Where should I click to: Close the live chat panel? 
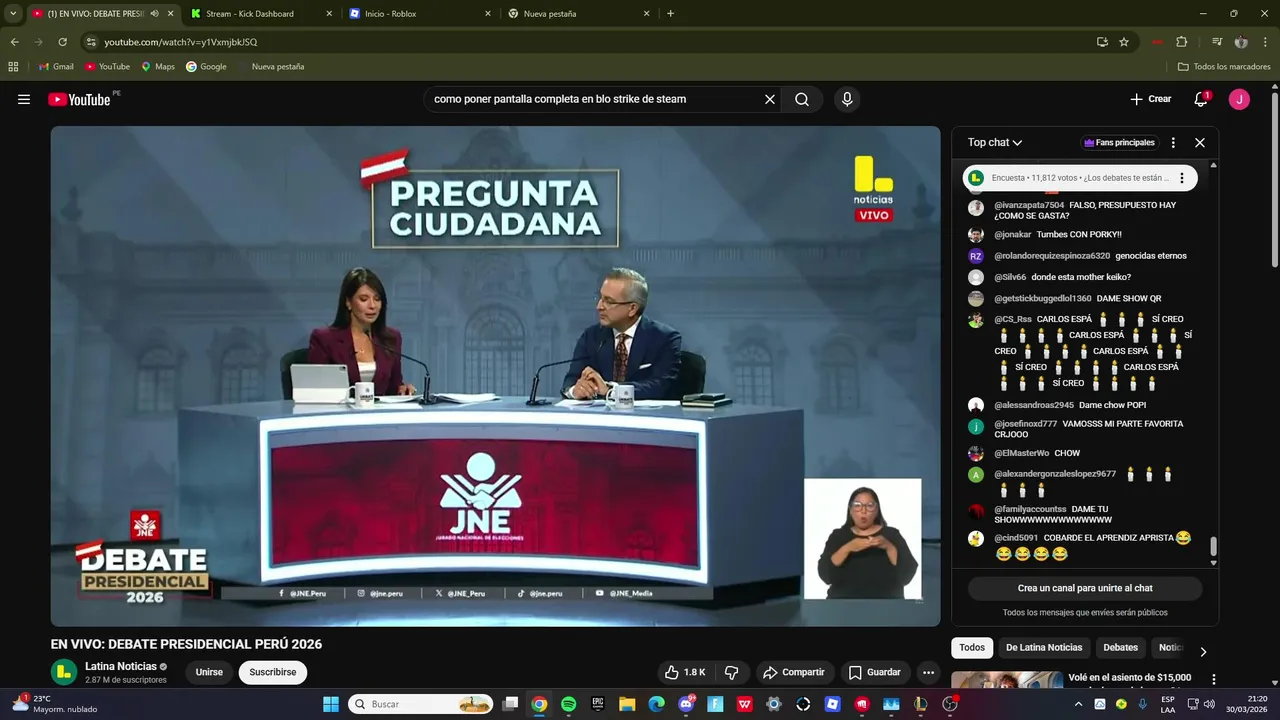point(1200,142)
